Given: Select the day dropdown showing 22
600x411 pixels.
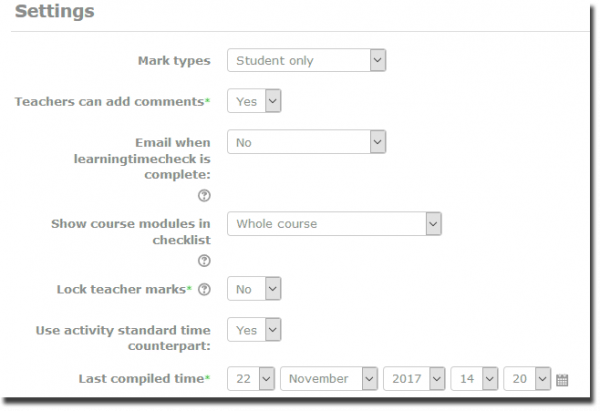Looking at the screenshot, I should point(251,379).
